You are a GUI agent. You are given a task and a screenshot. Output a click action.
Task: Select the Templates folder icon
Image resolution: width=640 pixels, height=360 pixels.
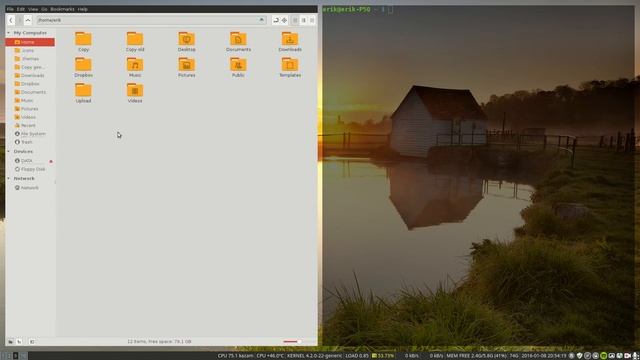click(x=290, y=65)
